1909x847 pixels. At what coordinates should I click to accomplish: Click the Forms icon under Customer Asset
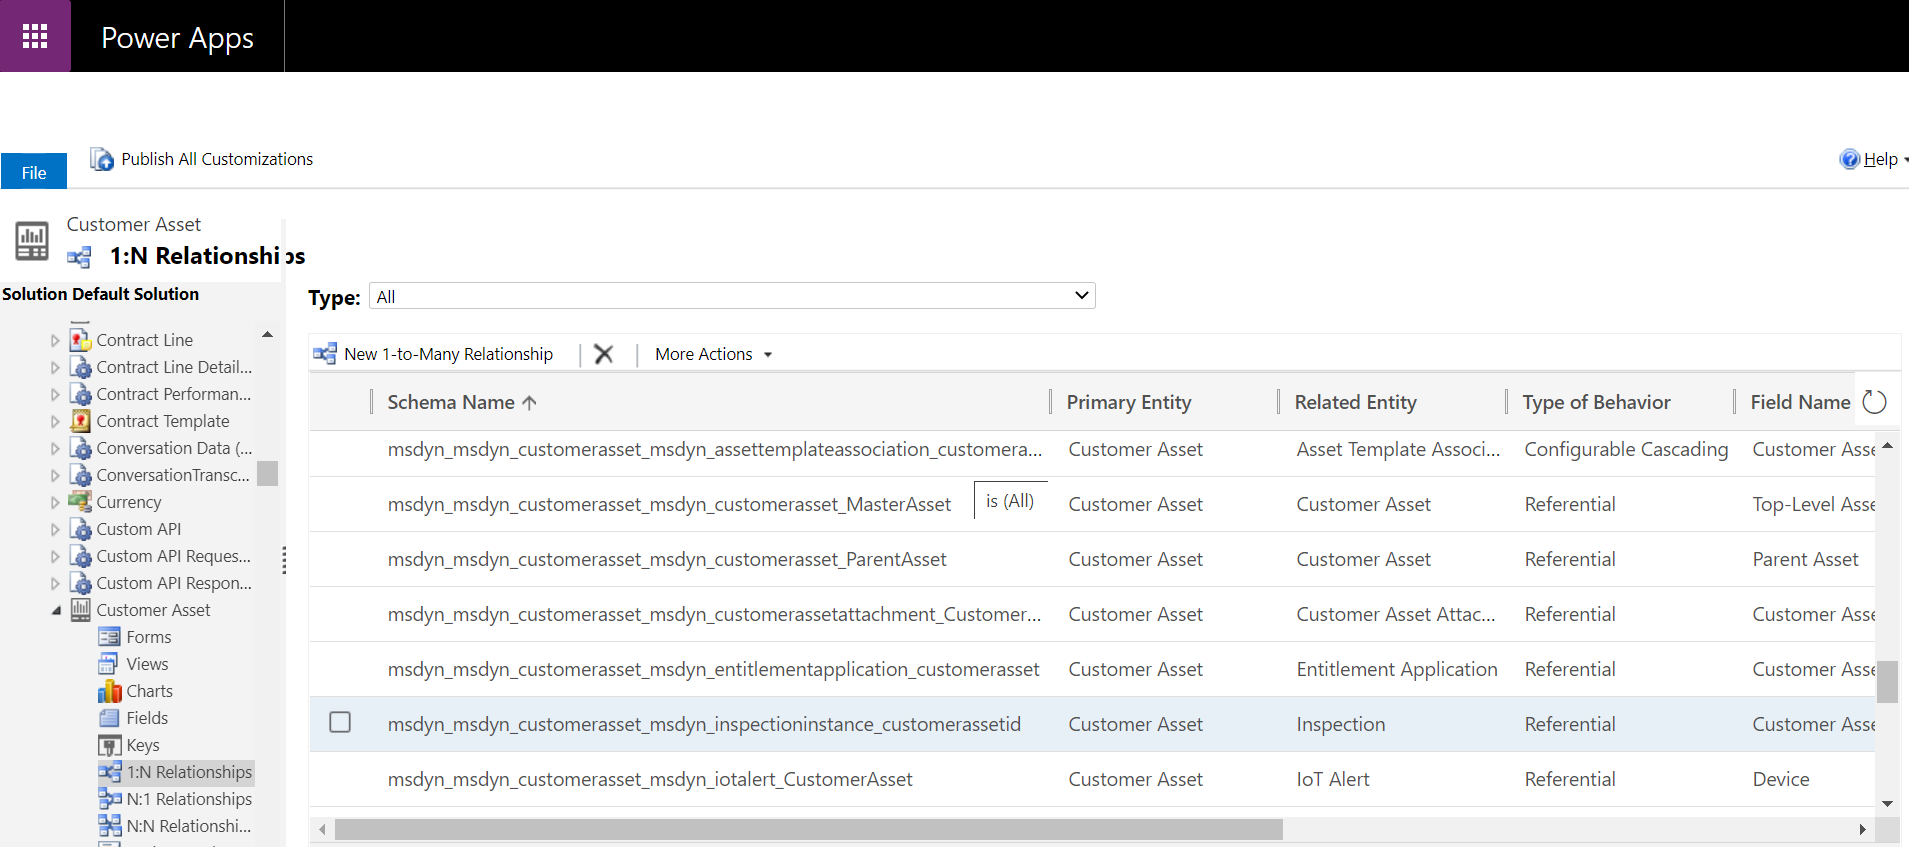coord(109,636)
